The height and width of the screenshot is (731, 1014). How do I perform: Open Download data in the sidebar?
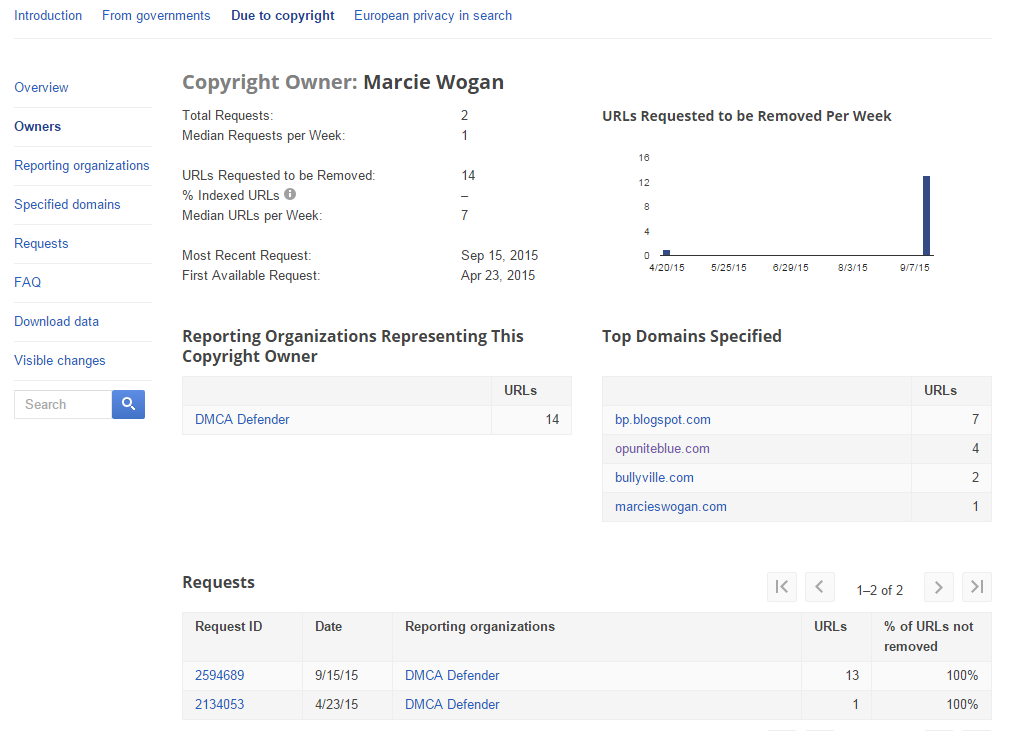tap(56, 322)
